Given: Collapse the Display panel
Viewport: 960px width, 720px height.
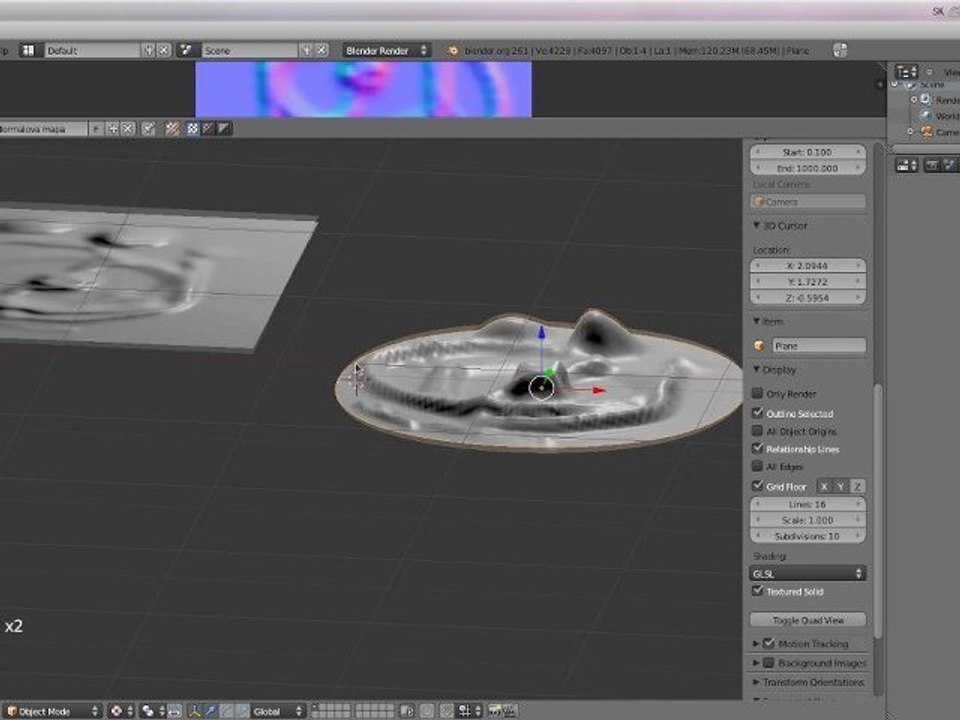Looking at the screenshot, I should [x=757, y=369].
